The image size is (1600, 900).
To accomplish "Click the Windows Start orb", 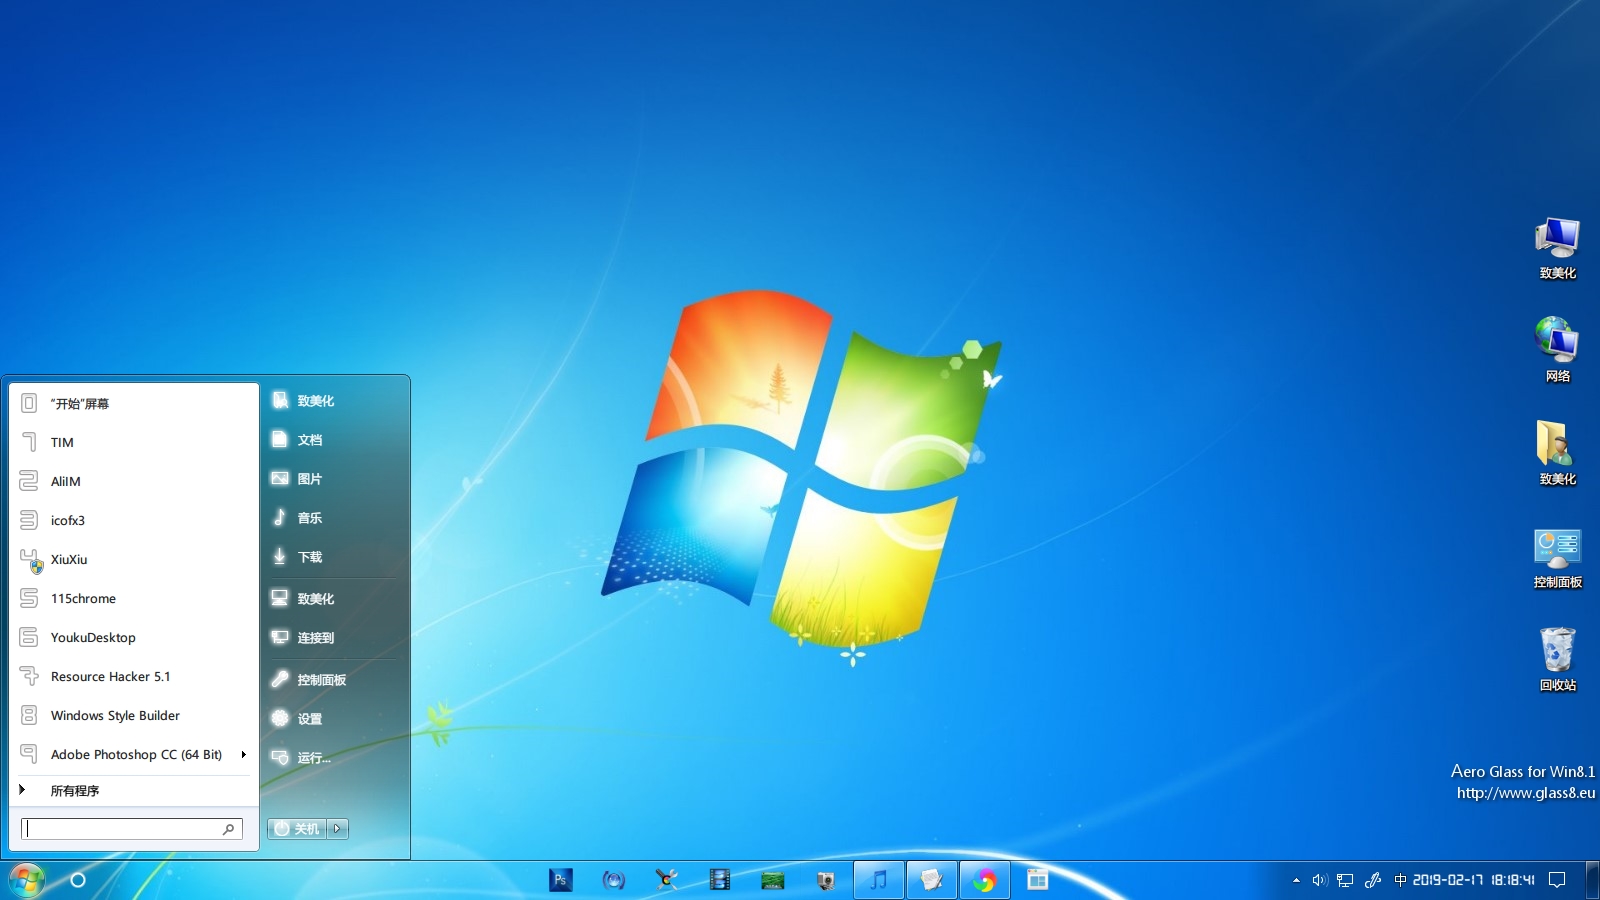I will point(27,880).
